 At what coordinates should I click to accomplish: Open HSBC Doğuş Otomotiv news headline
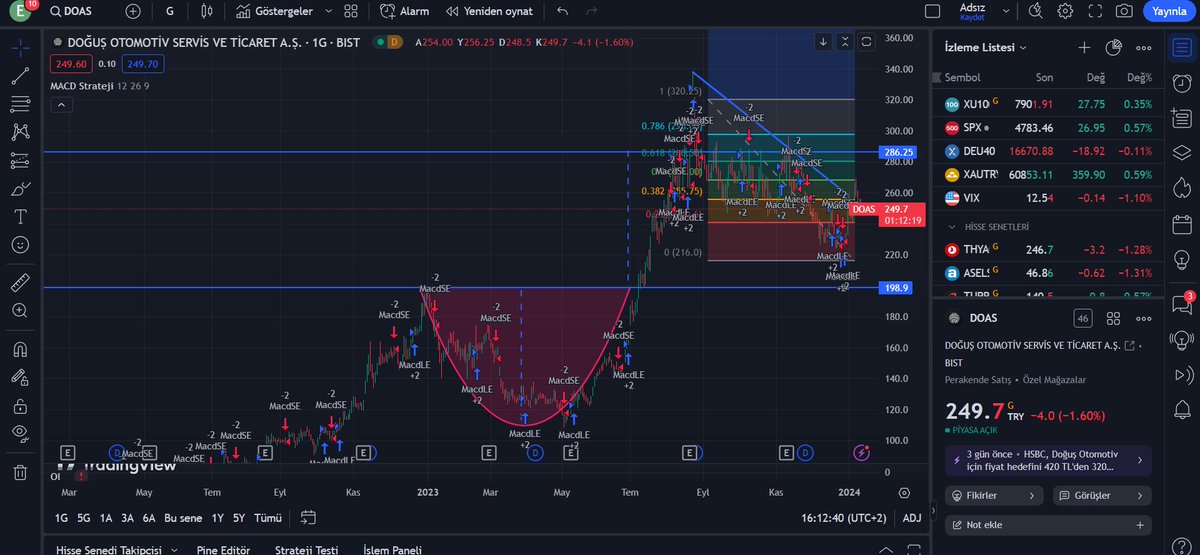[x=1046, y=460]
